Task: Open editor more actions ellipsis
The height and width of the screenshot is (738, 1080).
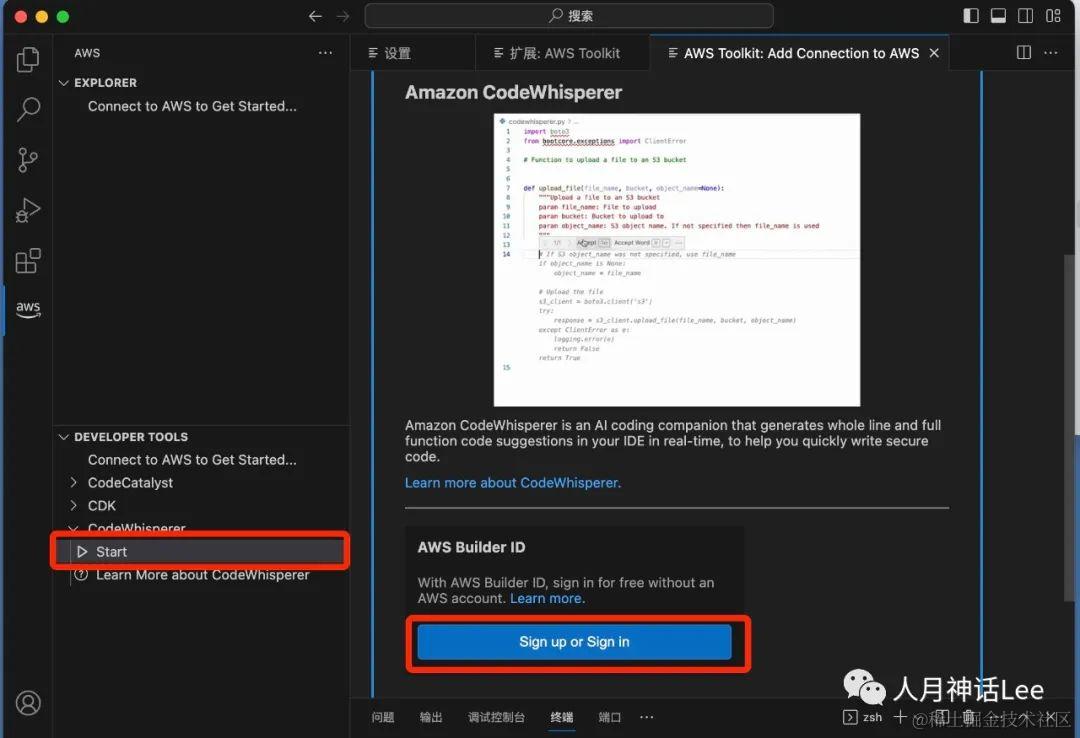Action: 1050,52
